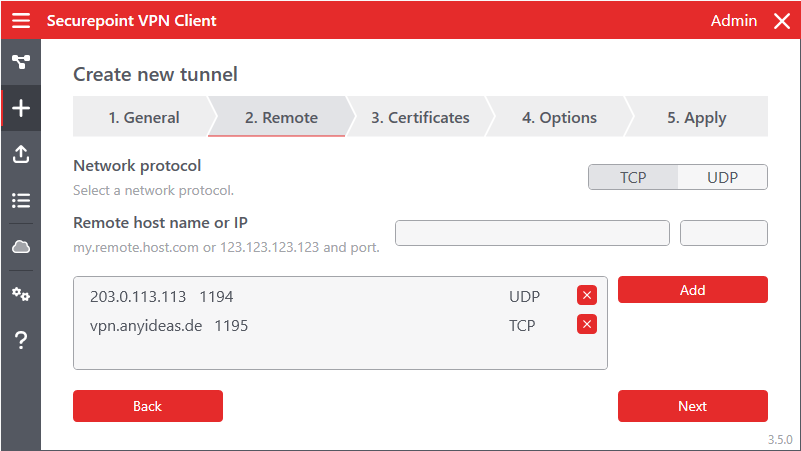Screen dimensions: 801x451
Task: Click the version number 3.5.0
Action: [780, 440]
